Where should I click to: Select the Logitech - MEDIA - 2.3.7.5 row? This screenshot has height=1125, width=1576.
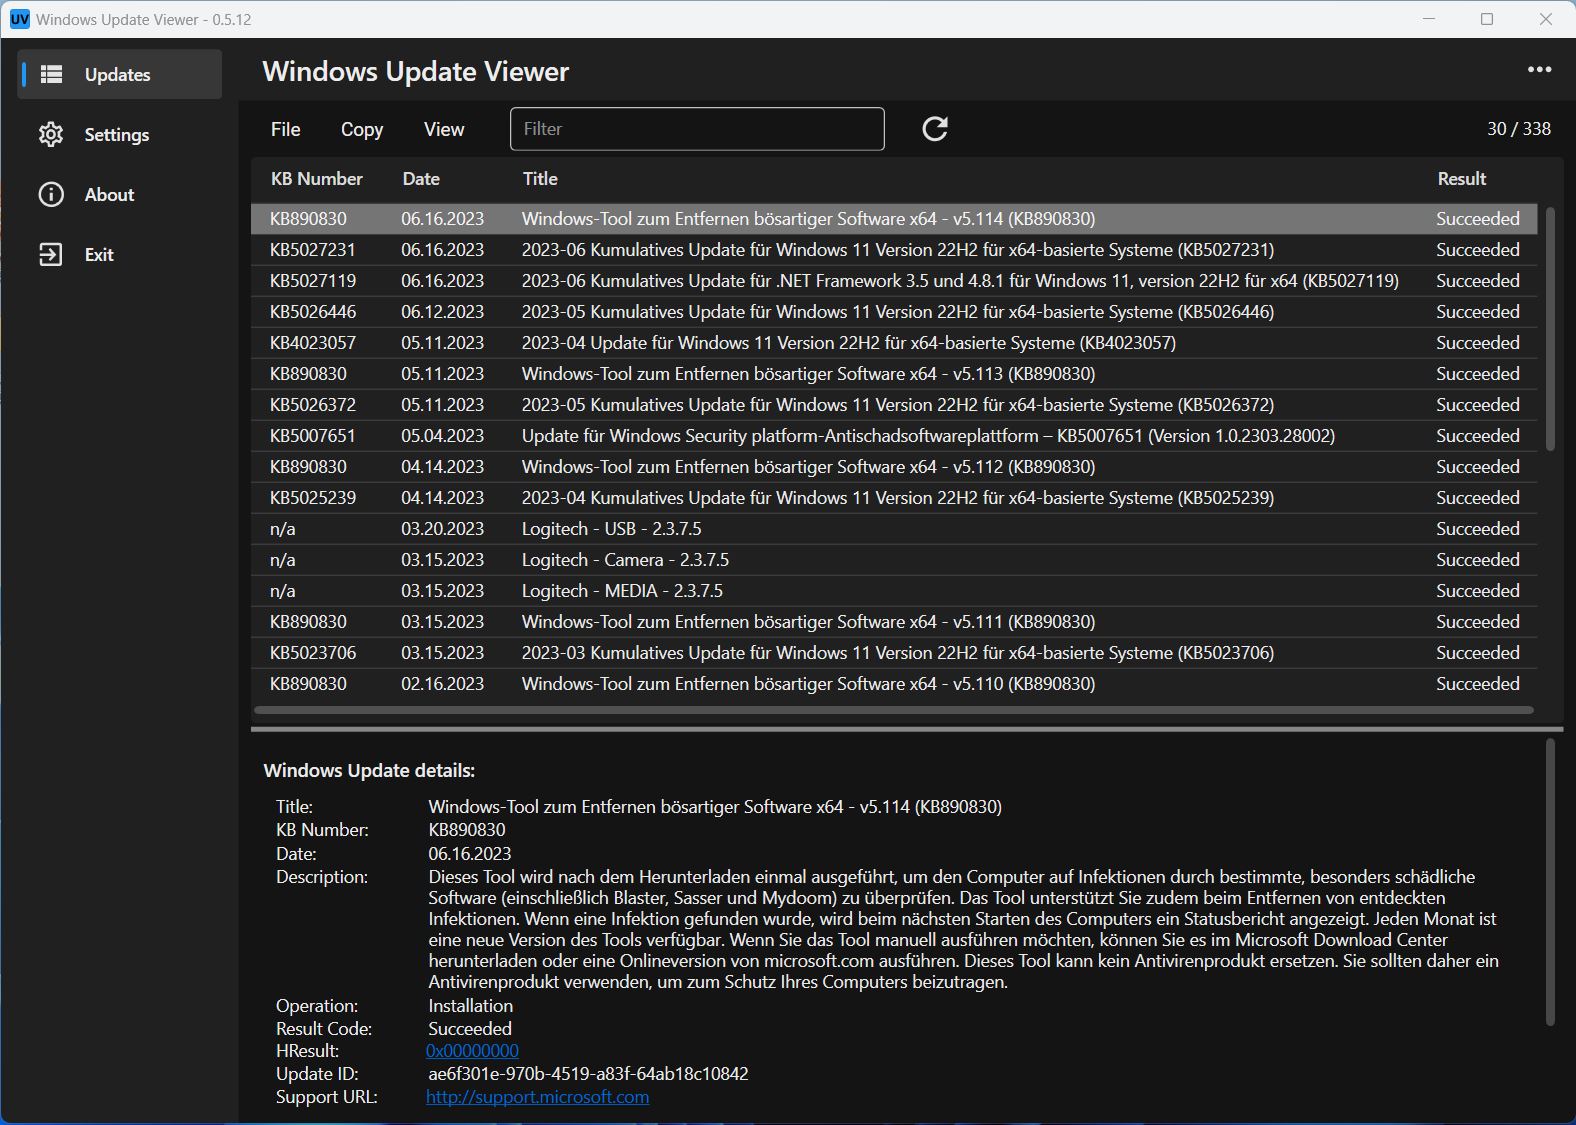click(x=894, y=591)
